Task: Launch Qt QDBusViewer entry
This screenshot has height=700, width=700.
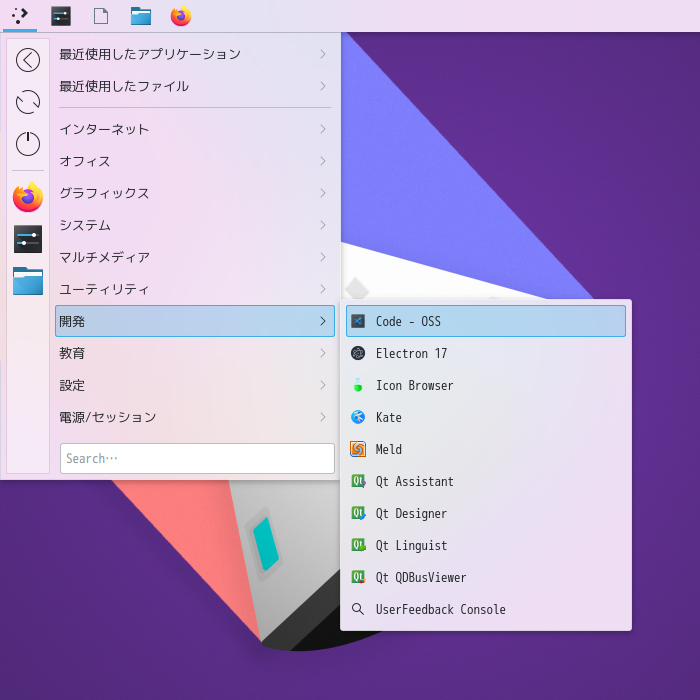Action: point(486,577)
